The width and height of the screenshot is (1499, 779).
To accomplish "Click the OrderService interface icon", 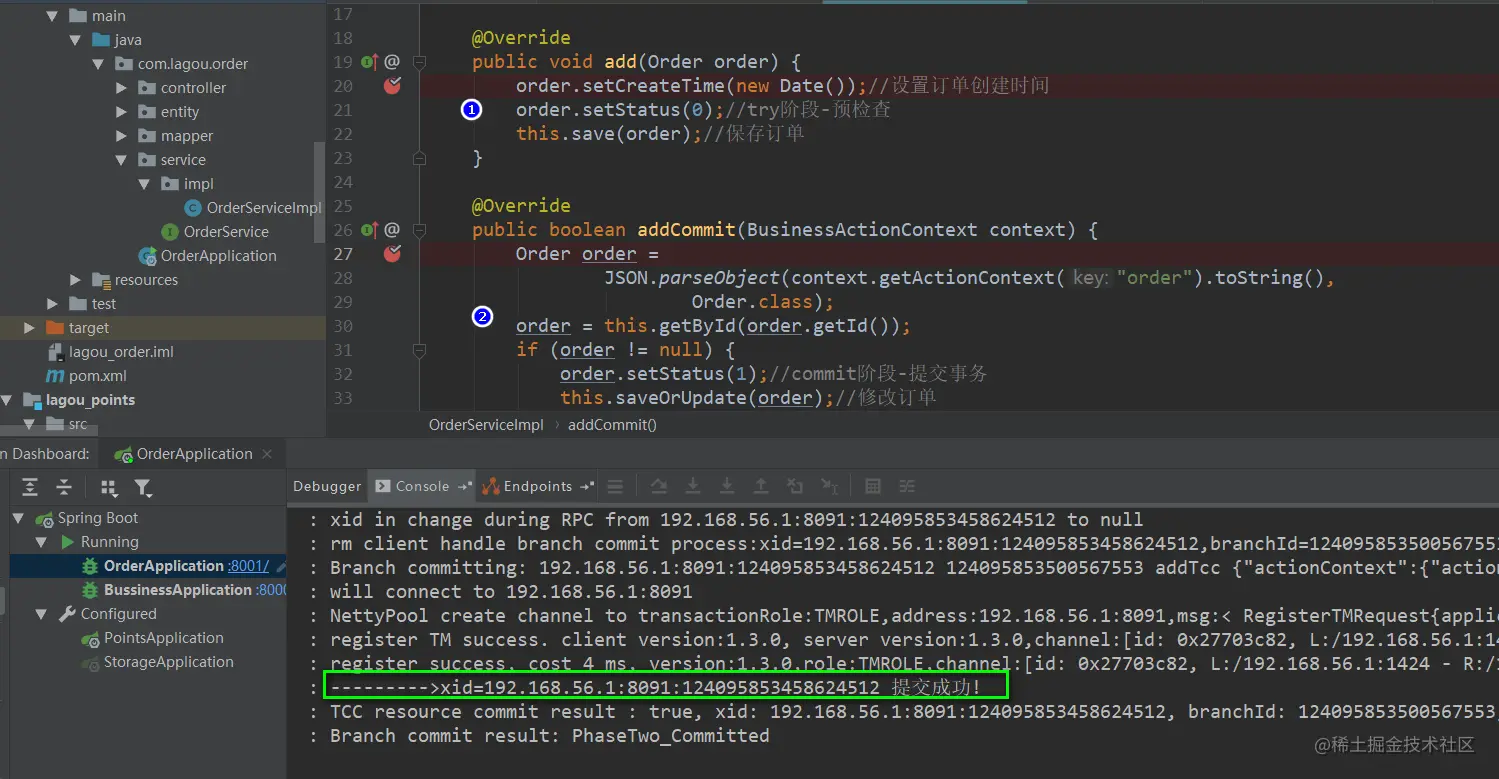I will [170, 232].
